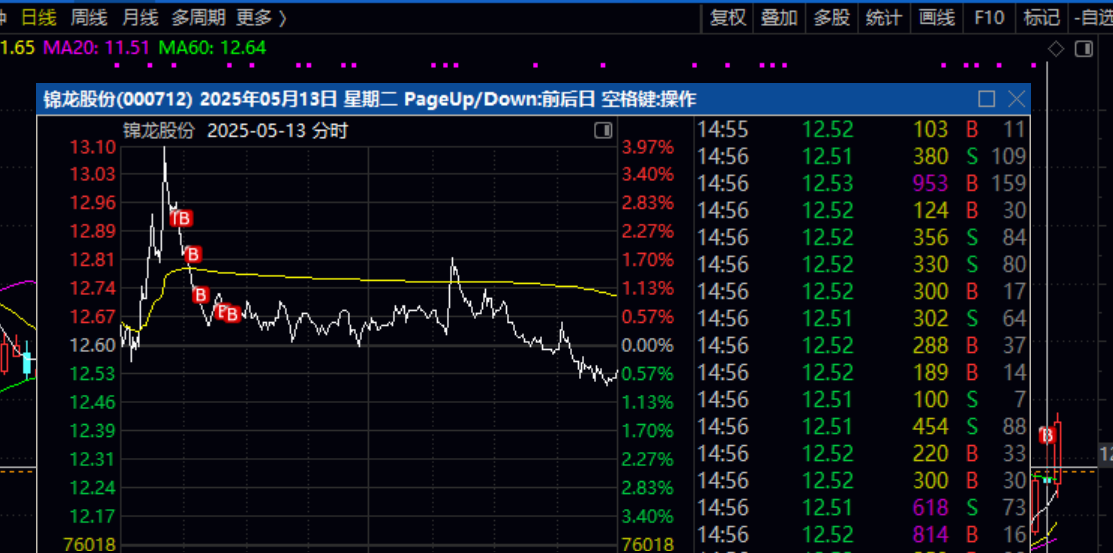Select the tick row with volume 288
The height and width of the screenshot is (553, 1113).
click(862, 345)
